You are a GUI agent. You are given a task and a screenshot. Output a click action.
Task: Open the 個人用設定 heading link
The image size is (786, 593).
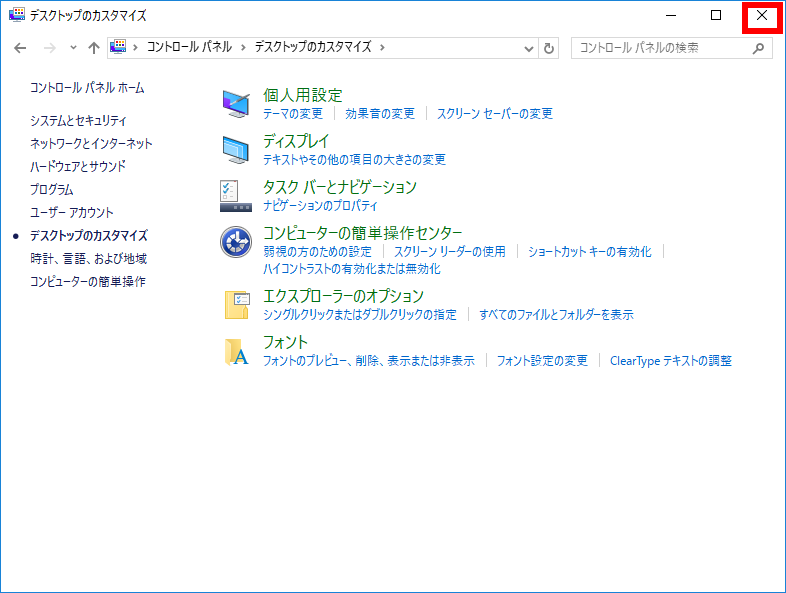pos(303,95)
